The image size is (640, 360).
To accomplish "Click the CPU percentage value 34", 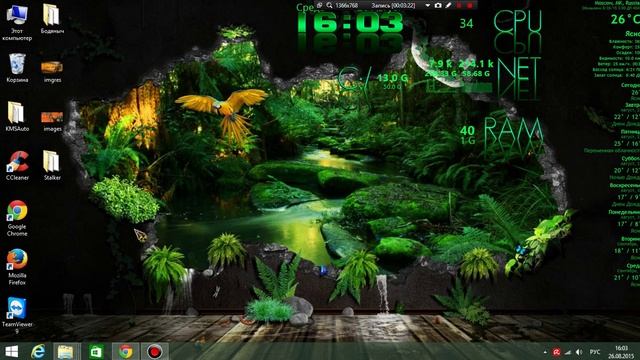I will (467, 23).
